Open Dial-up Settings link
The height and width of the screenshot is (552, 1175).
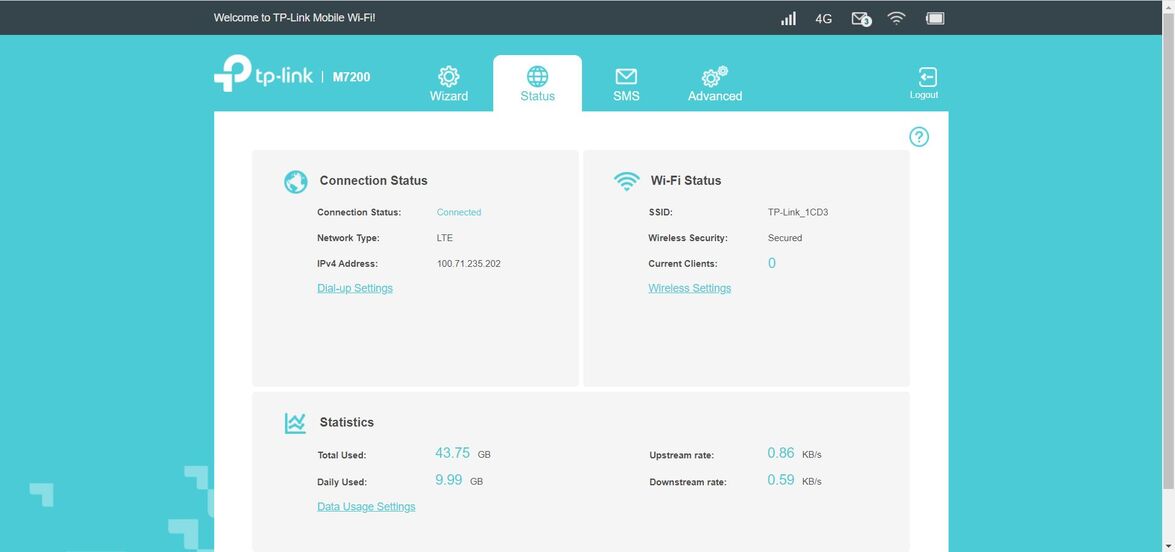pos(354,288)
